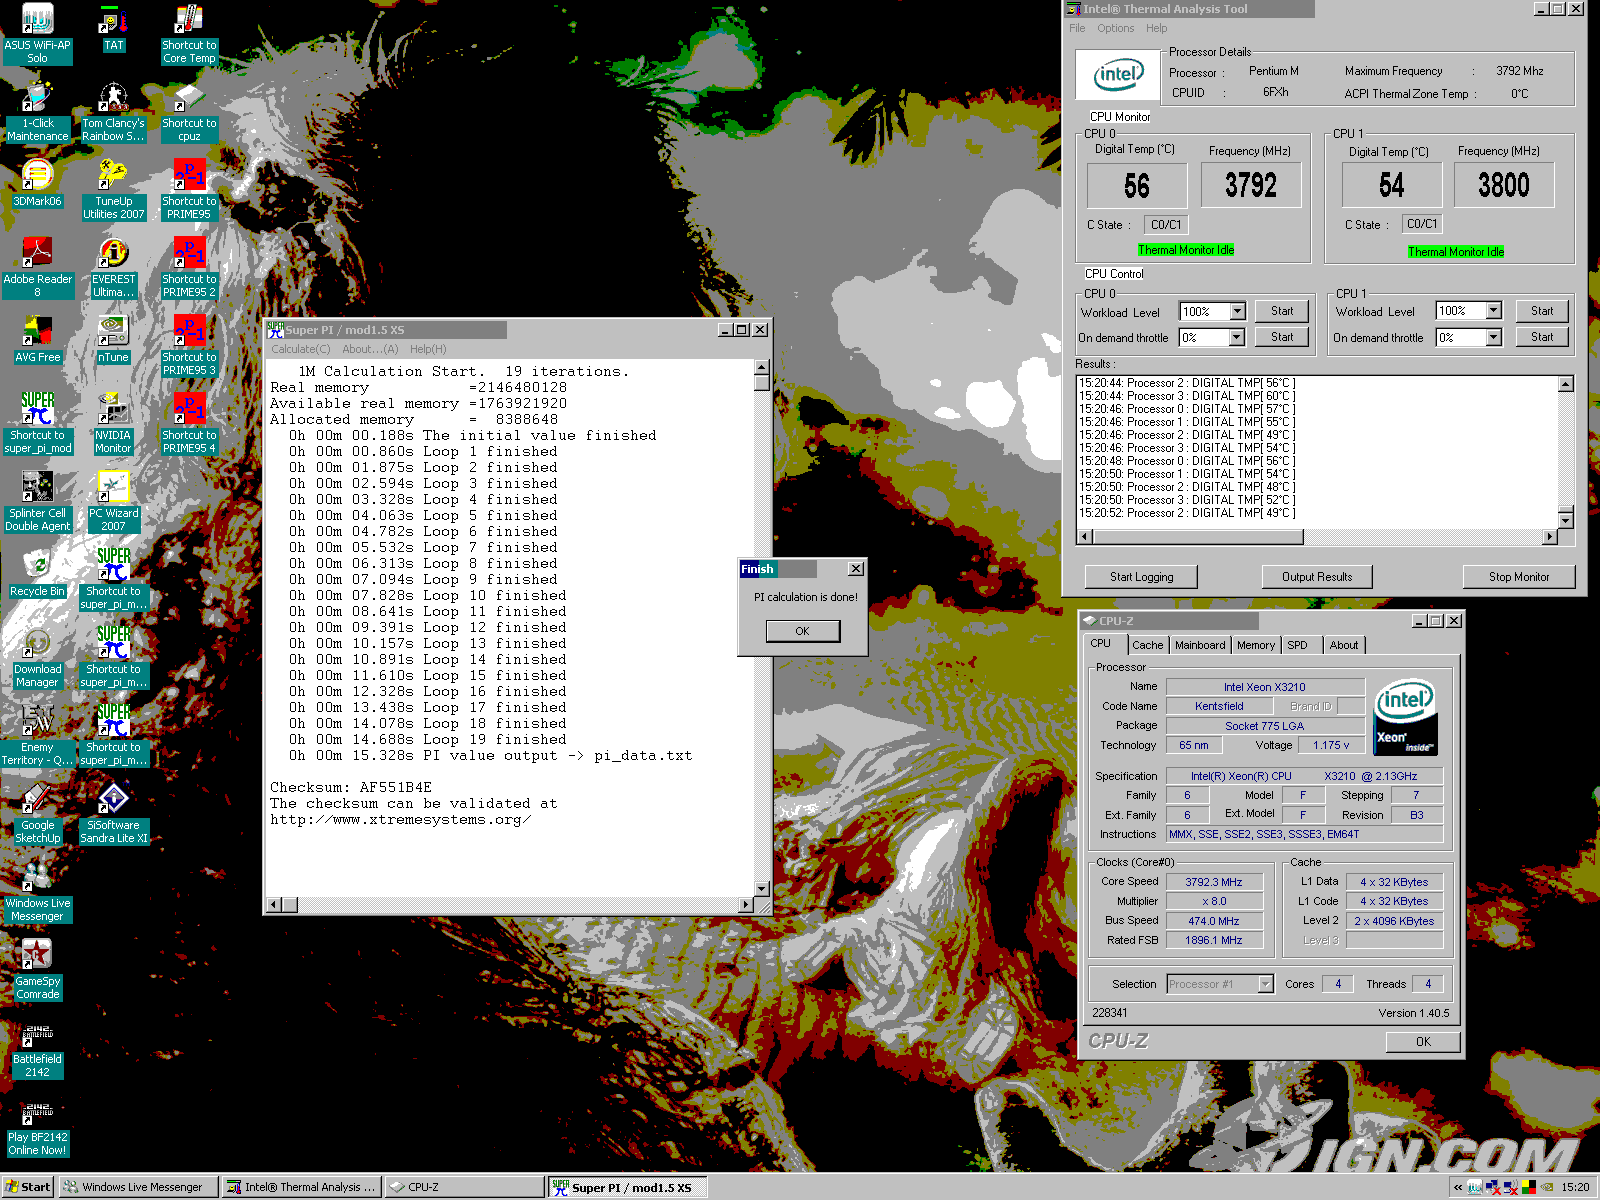Switch to Memory tab in CPU-Z

(x=1256, y=645)
